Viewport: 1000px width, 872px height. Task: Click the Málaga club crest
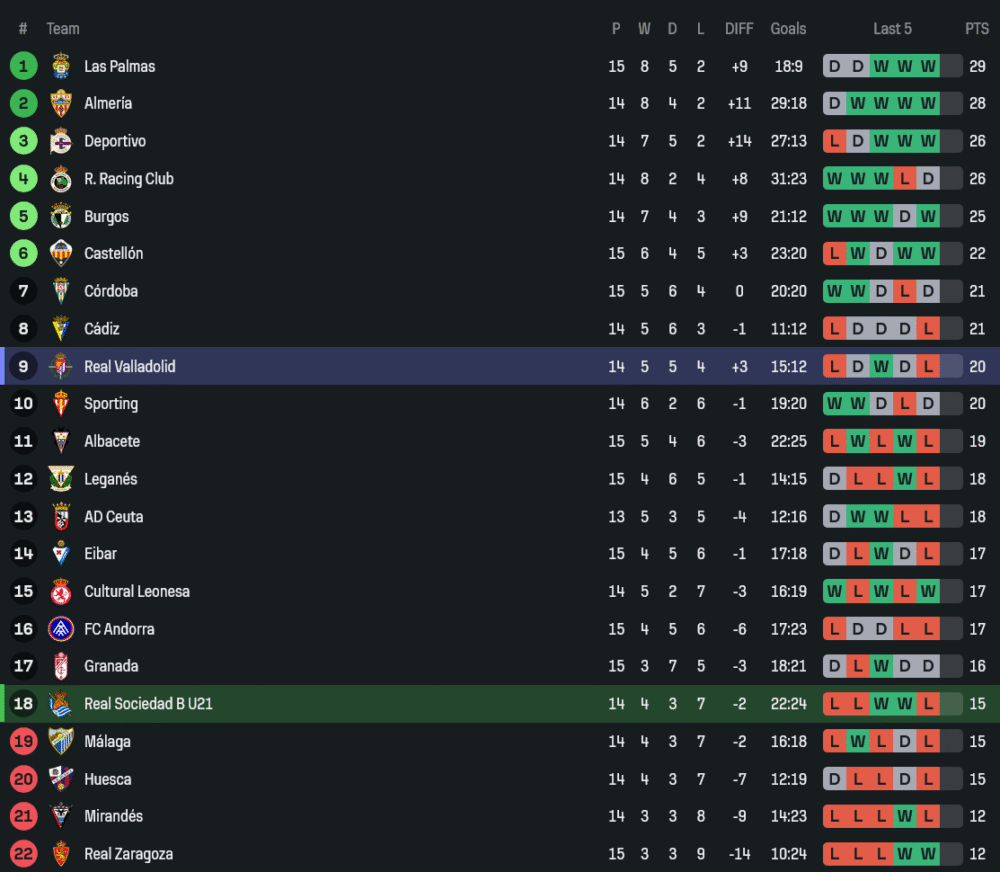click(x=61, y=742)
